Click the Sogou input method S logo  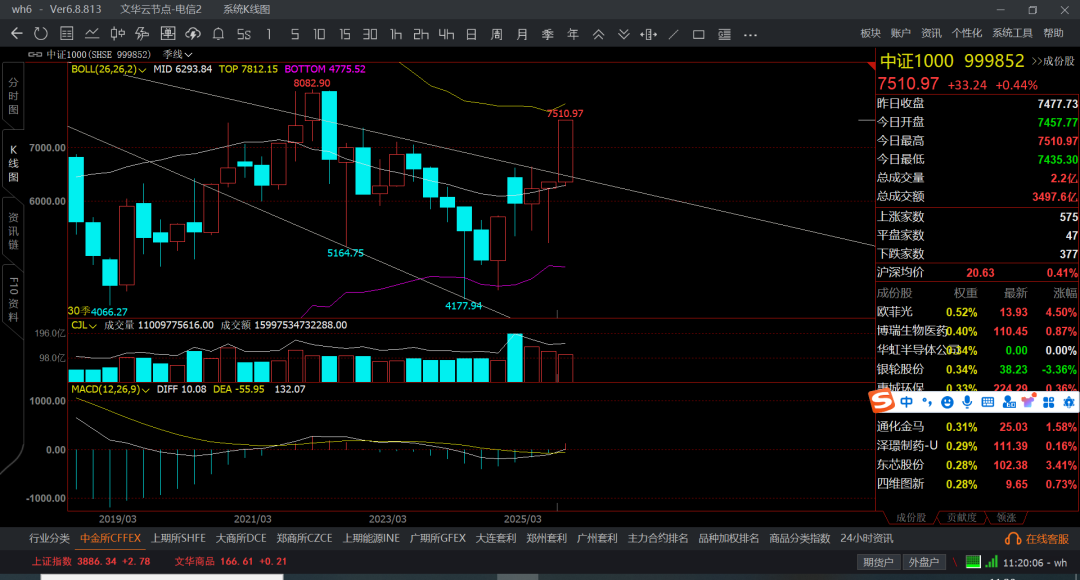[882, 400]
